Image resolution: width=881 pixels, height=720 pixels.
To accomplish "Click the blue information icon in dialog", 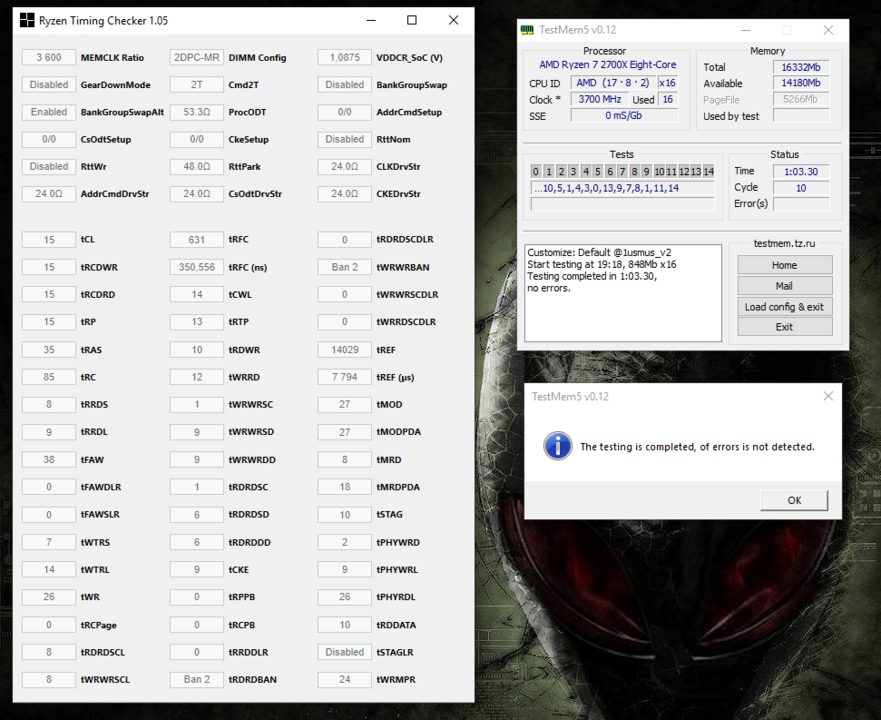I will pos(557,446).
